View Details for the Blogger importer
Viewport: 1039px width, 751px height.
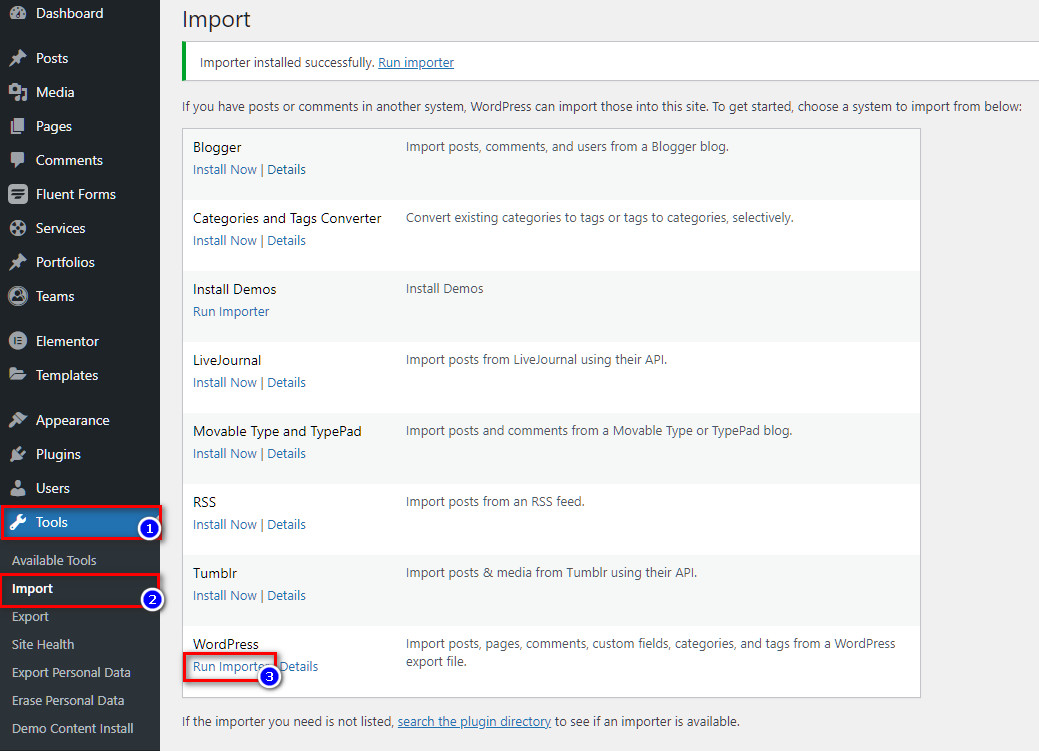pyautogui.click(x=286, y=170)
